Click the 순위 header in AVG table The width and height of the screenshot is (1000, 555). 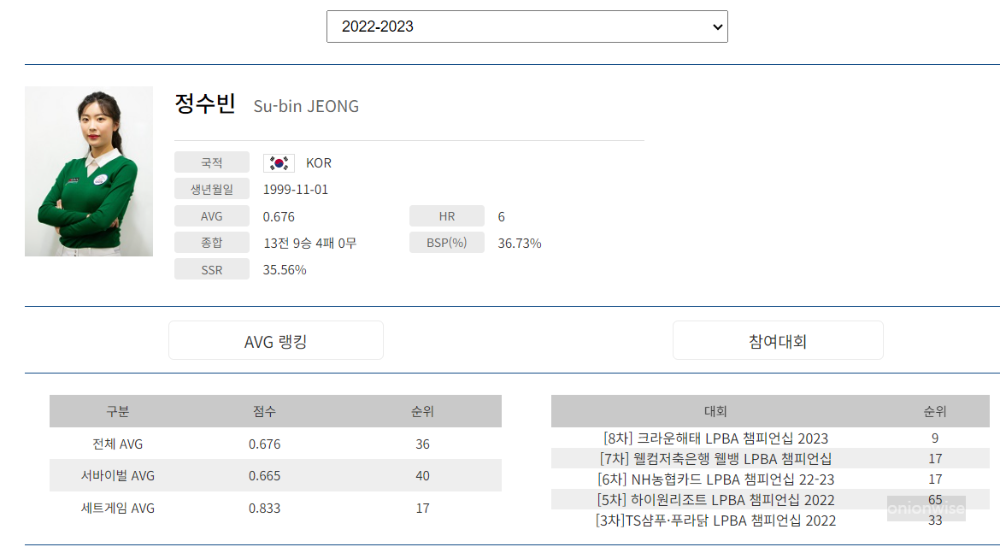click(422, 411)
